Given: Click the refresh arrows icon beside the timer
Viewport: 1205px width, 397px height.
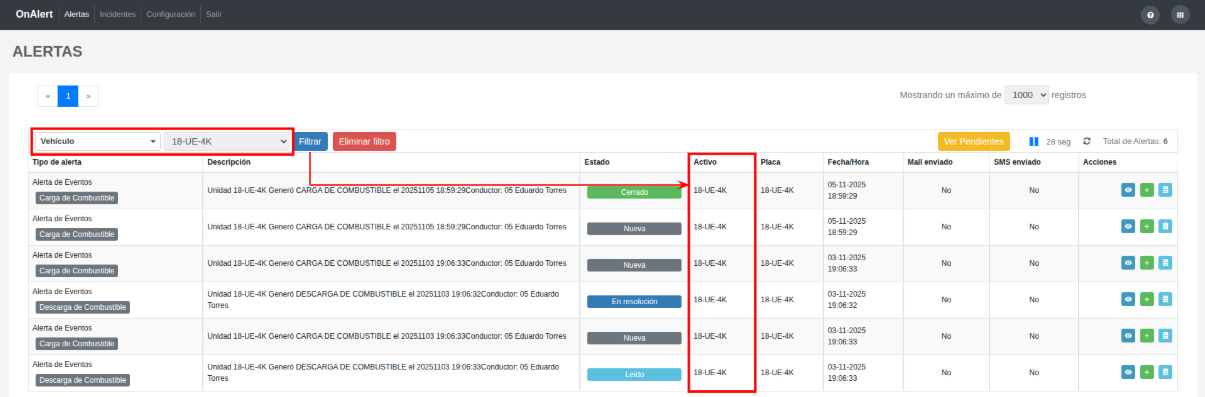Looking at the screenshot, I should pos(1087,142).
